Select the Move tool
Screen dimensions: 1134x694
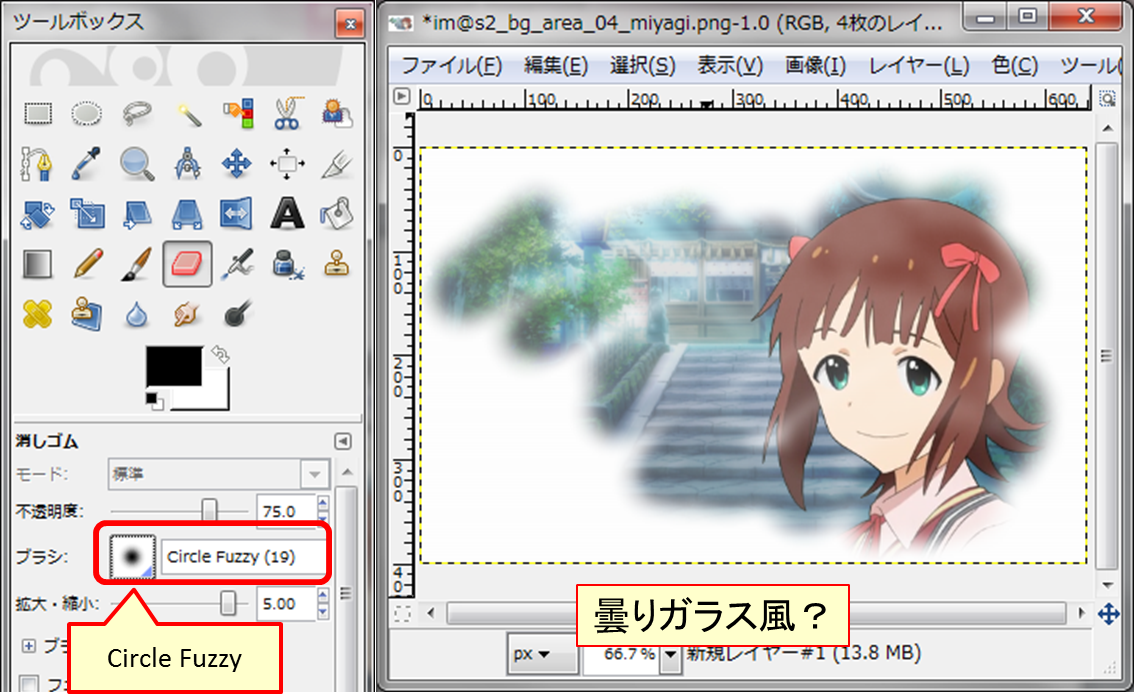[x=237, y=164]
